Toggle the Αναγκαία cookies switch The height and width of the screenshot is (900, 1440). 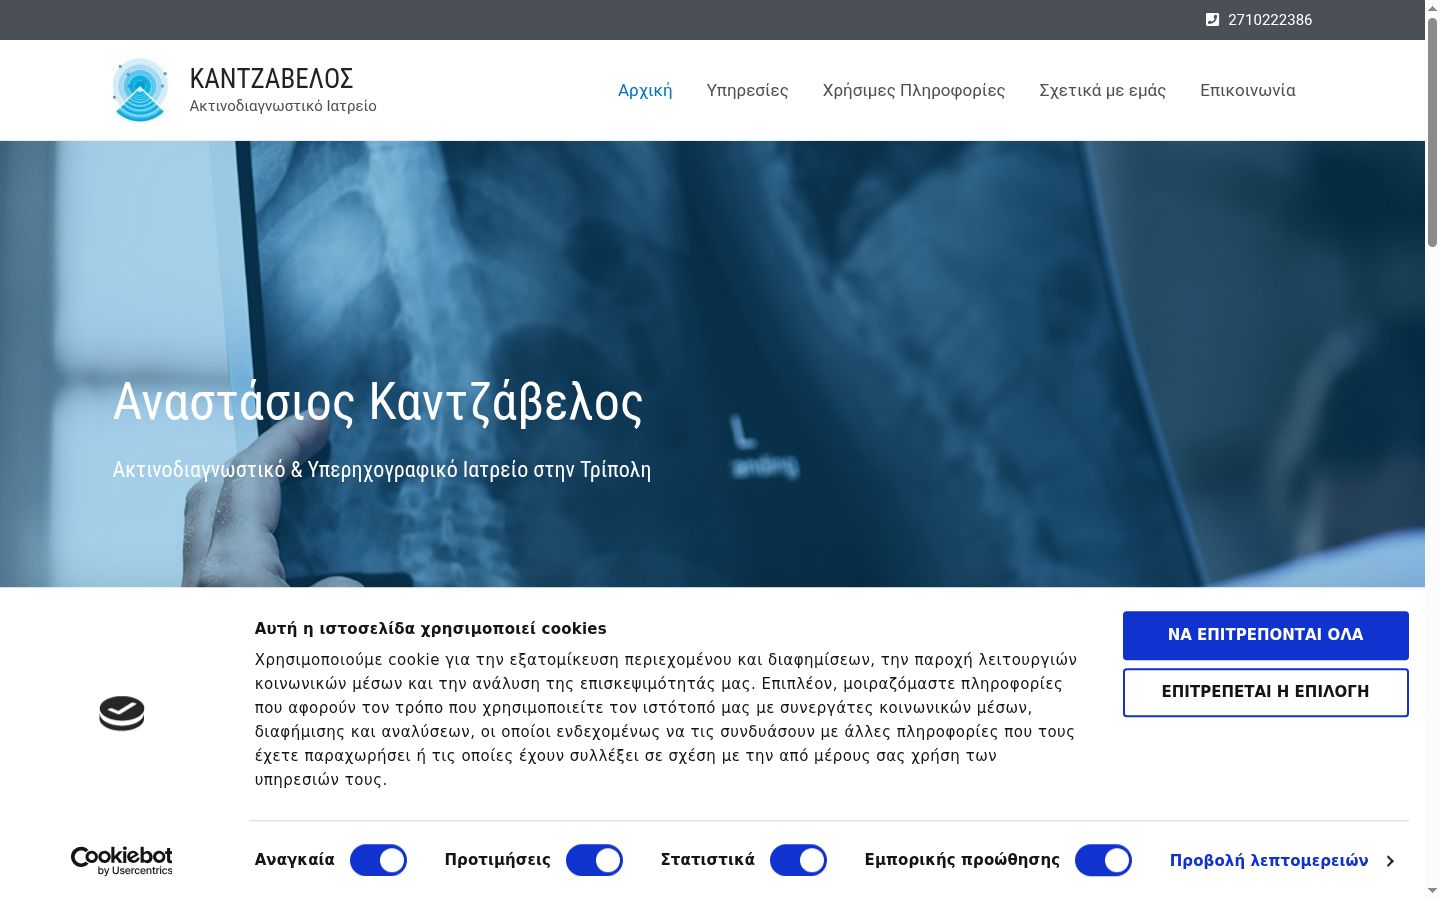click(x=378, y=860)
